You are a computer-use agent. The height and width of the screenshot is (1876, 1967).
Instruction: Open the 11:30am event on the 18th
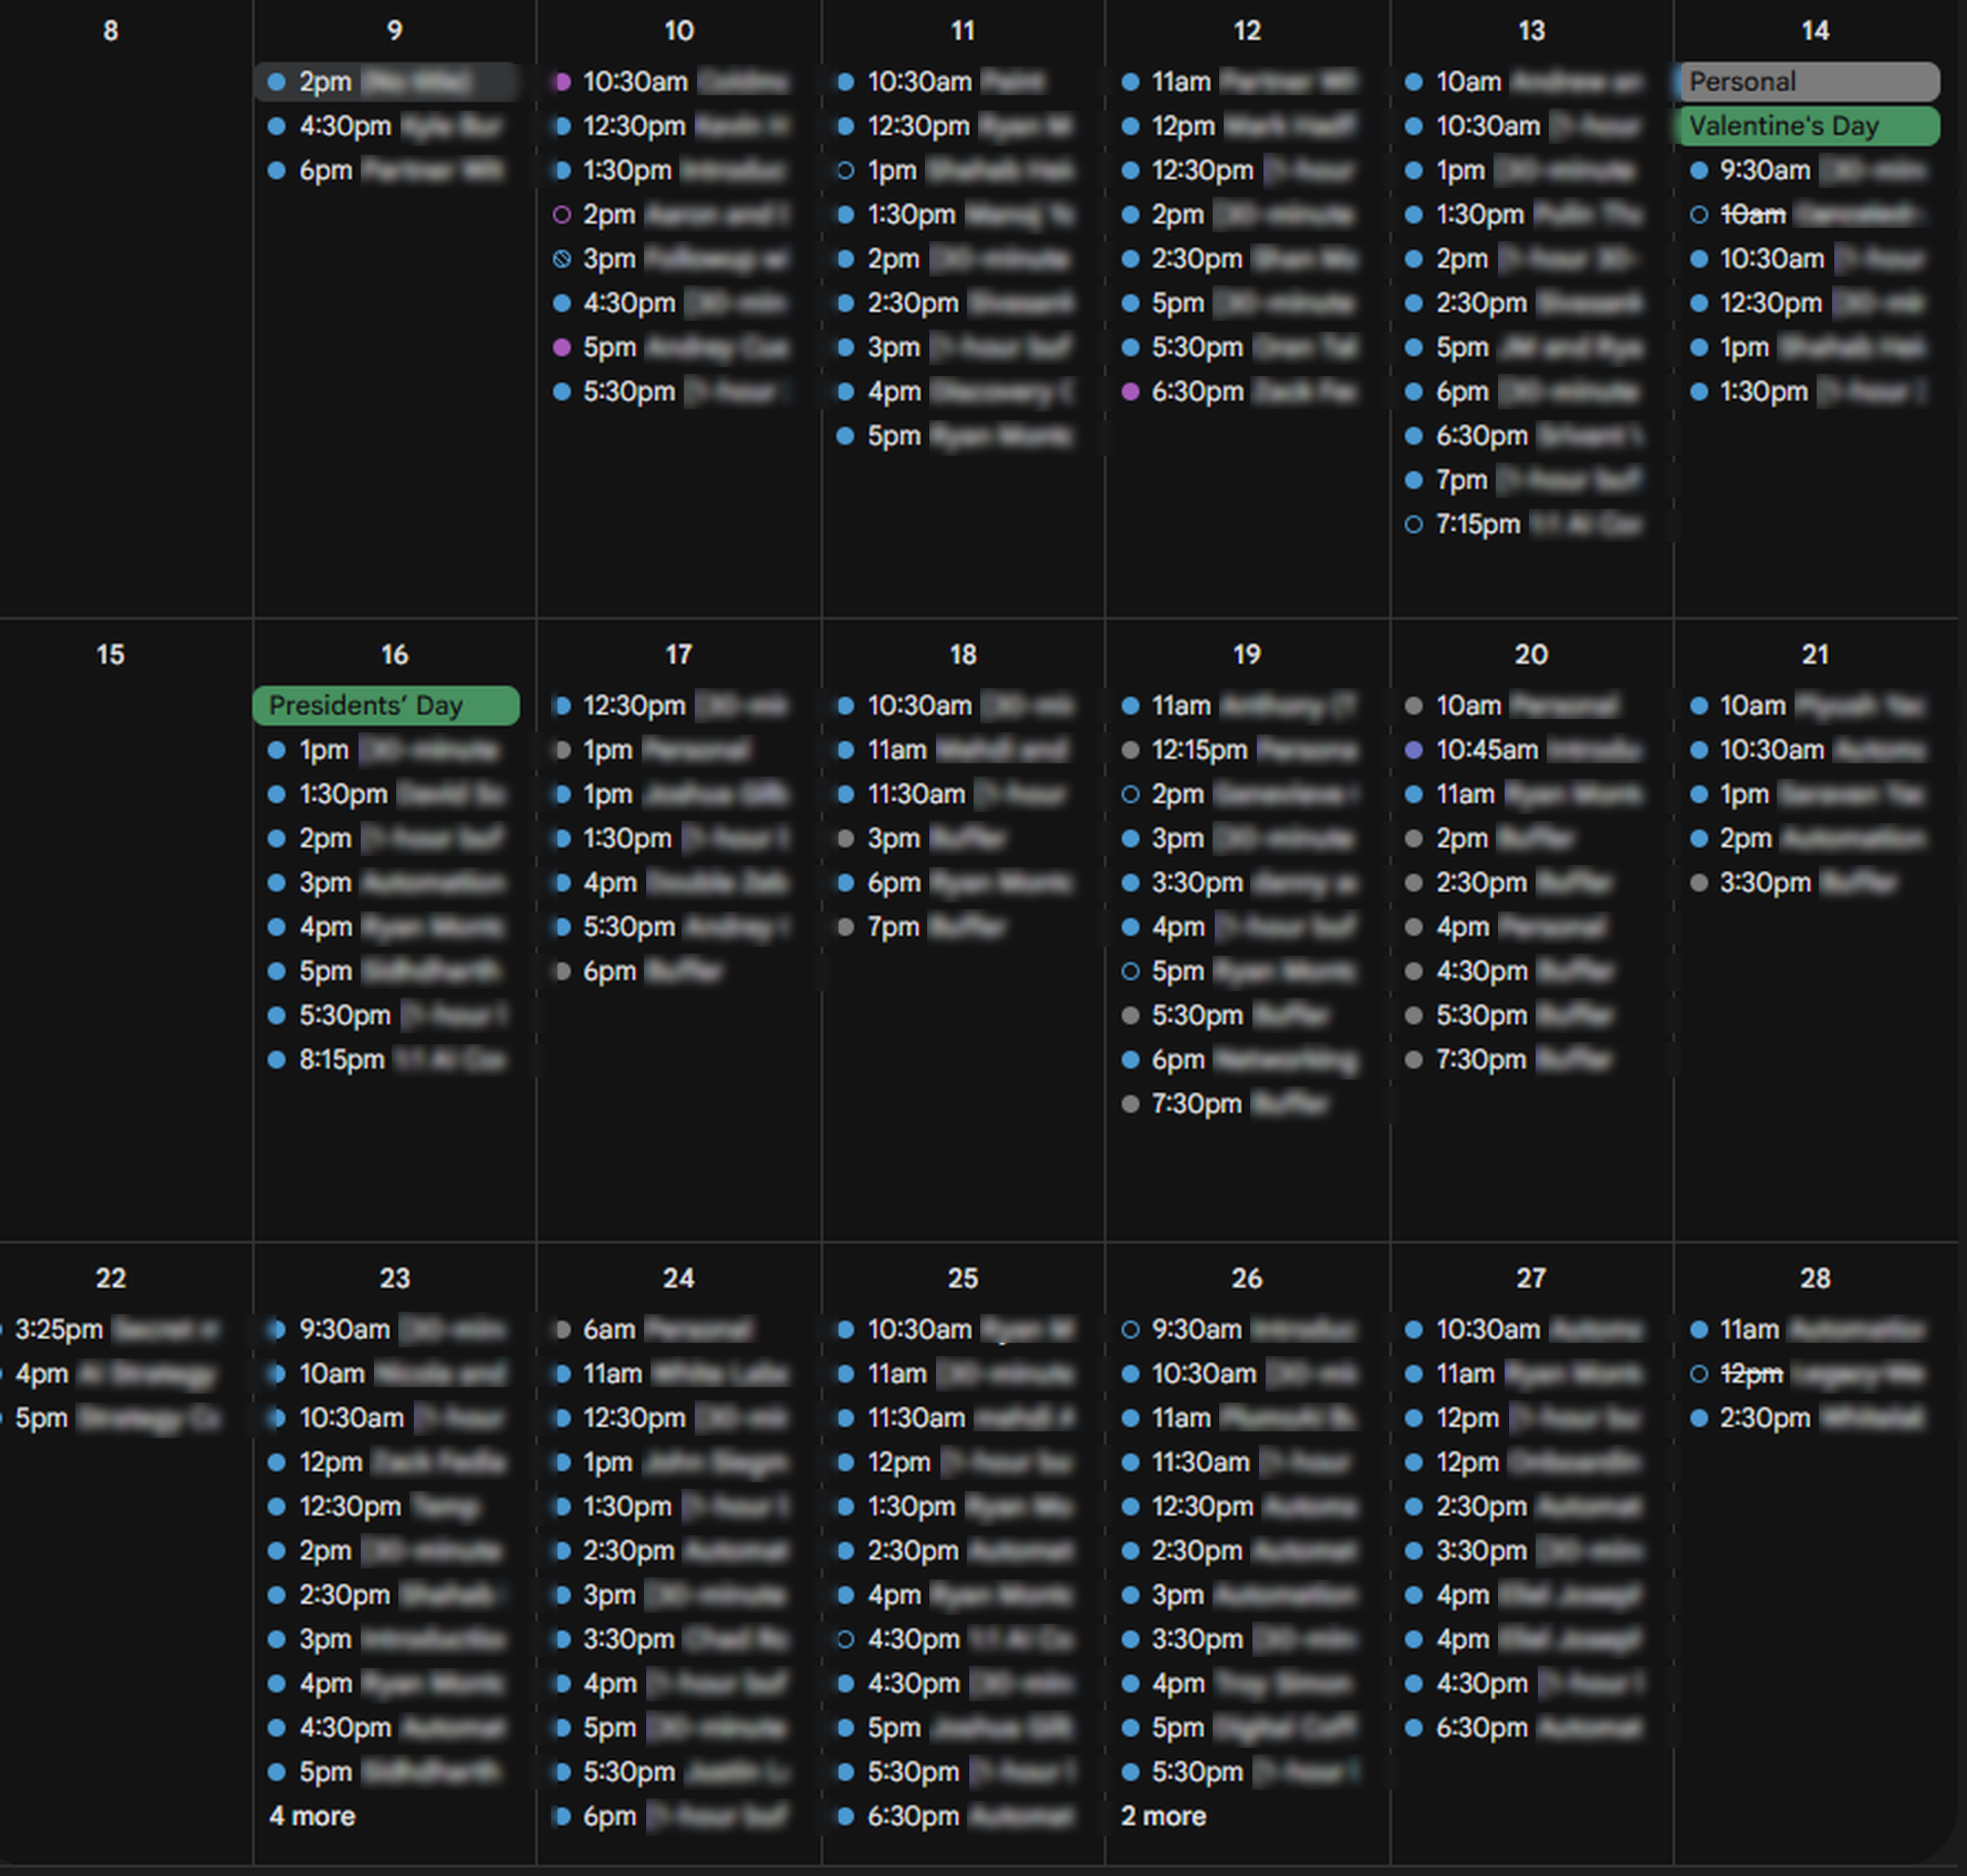pos(955,794)
